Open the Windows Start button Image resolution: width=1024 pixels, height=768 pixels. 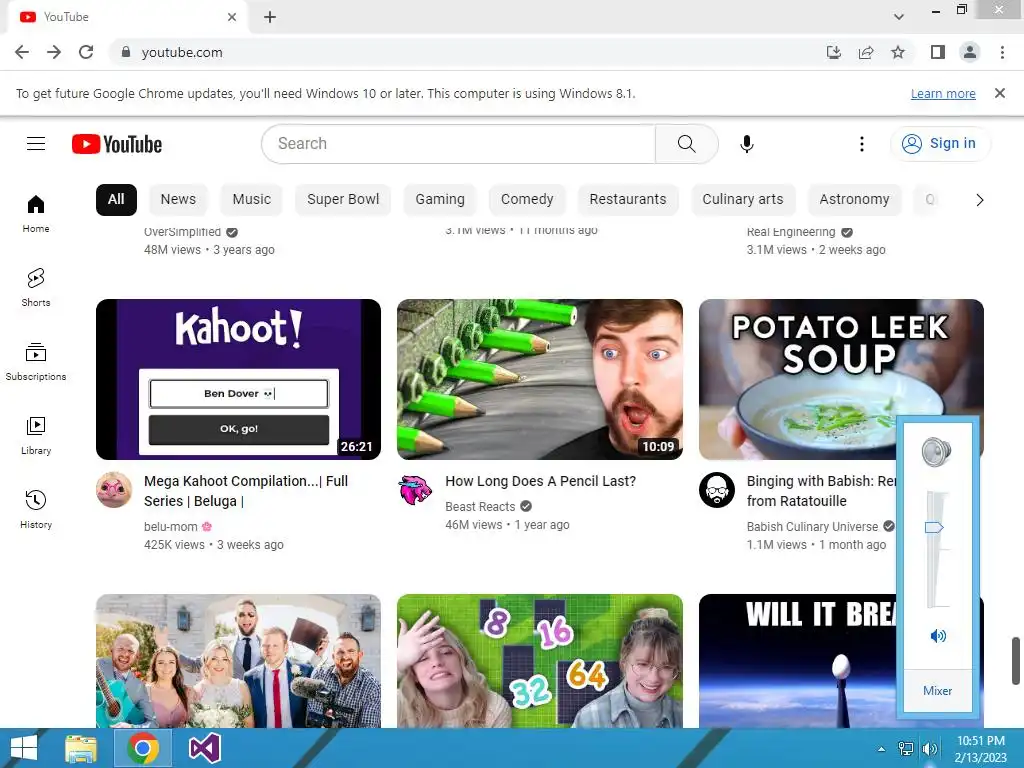(x=24, y=748)
